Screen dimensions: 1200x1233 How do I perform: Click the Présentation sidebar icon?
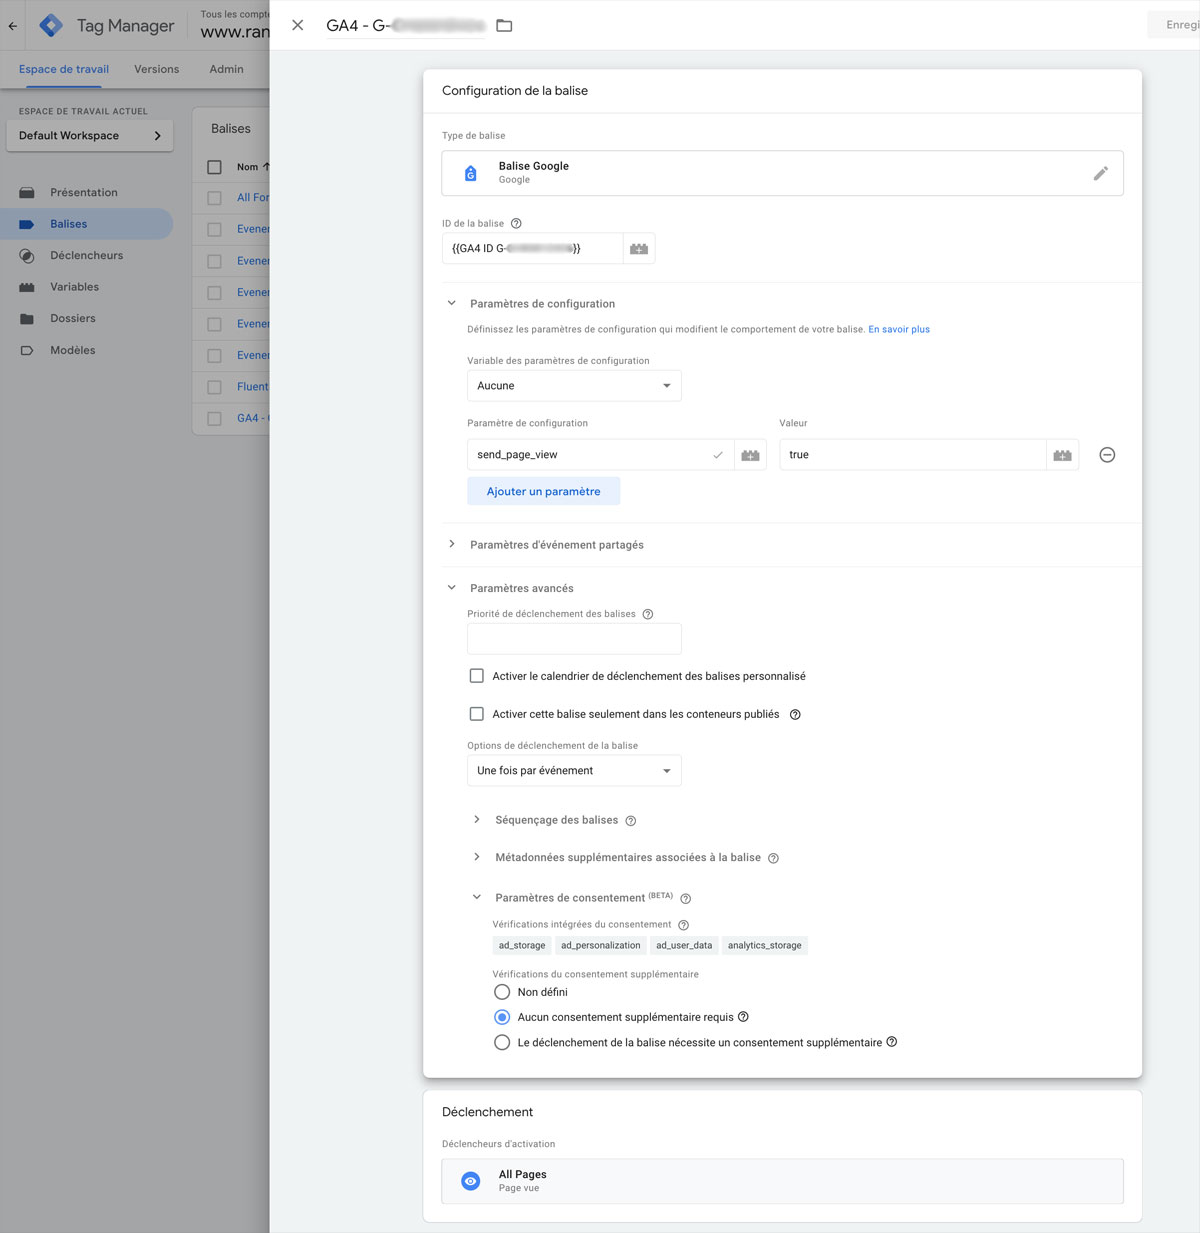(27, 193)
